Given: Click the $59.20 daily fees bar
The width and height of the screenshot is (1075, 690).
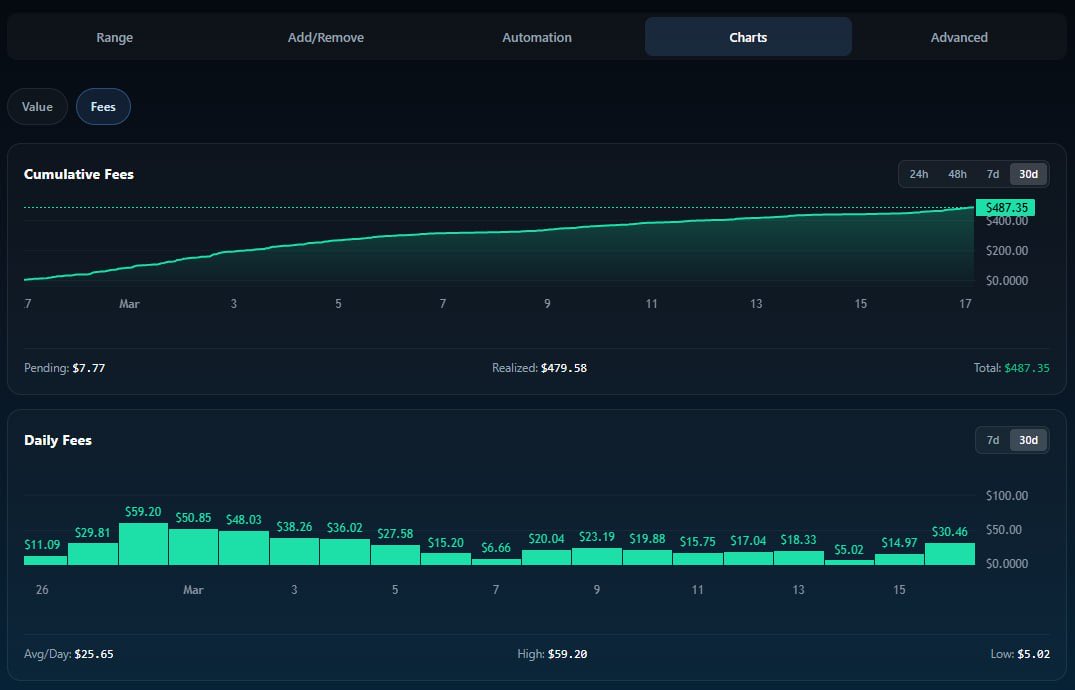Looking at the screenshot, I should [x=143, y=544].
